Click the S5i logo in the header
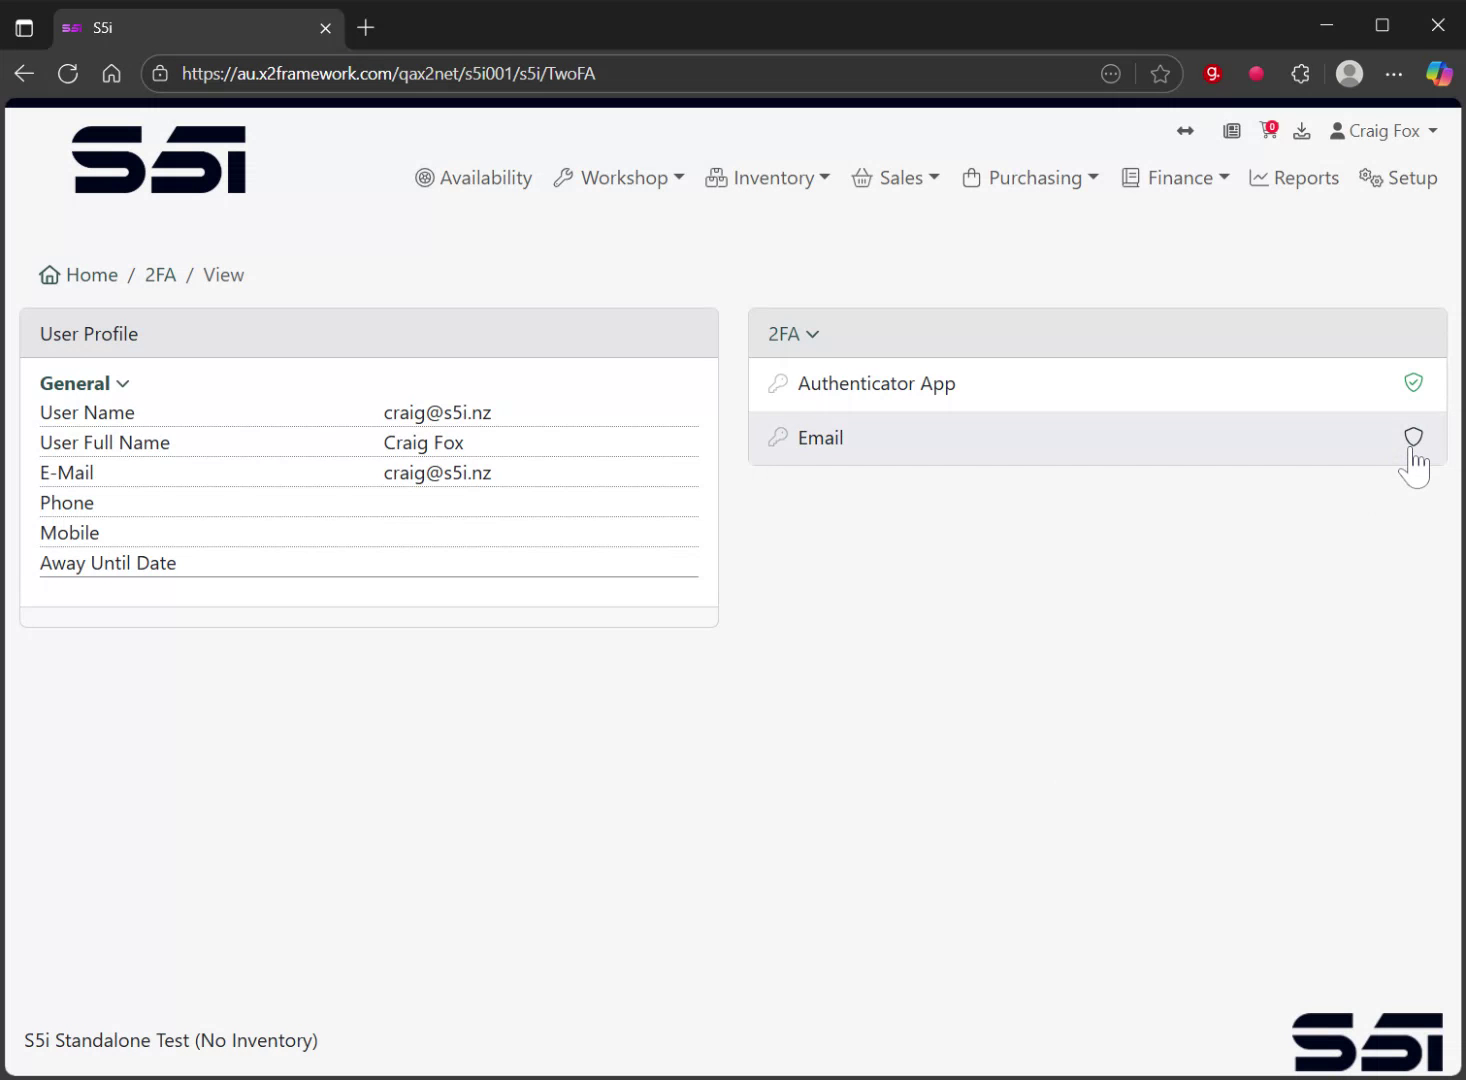Viewport: 1466px width, 1080px height. [159, 160]
